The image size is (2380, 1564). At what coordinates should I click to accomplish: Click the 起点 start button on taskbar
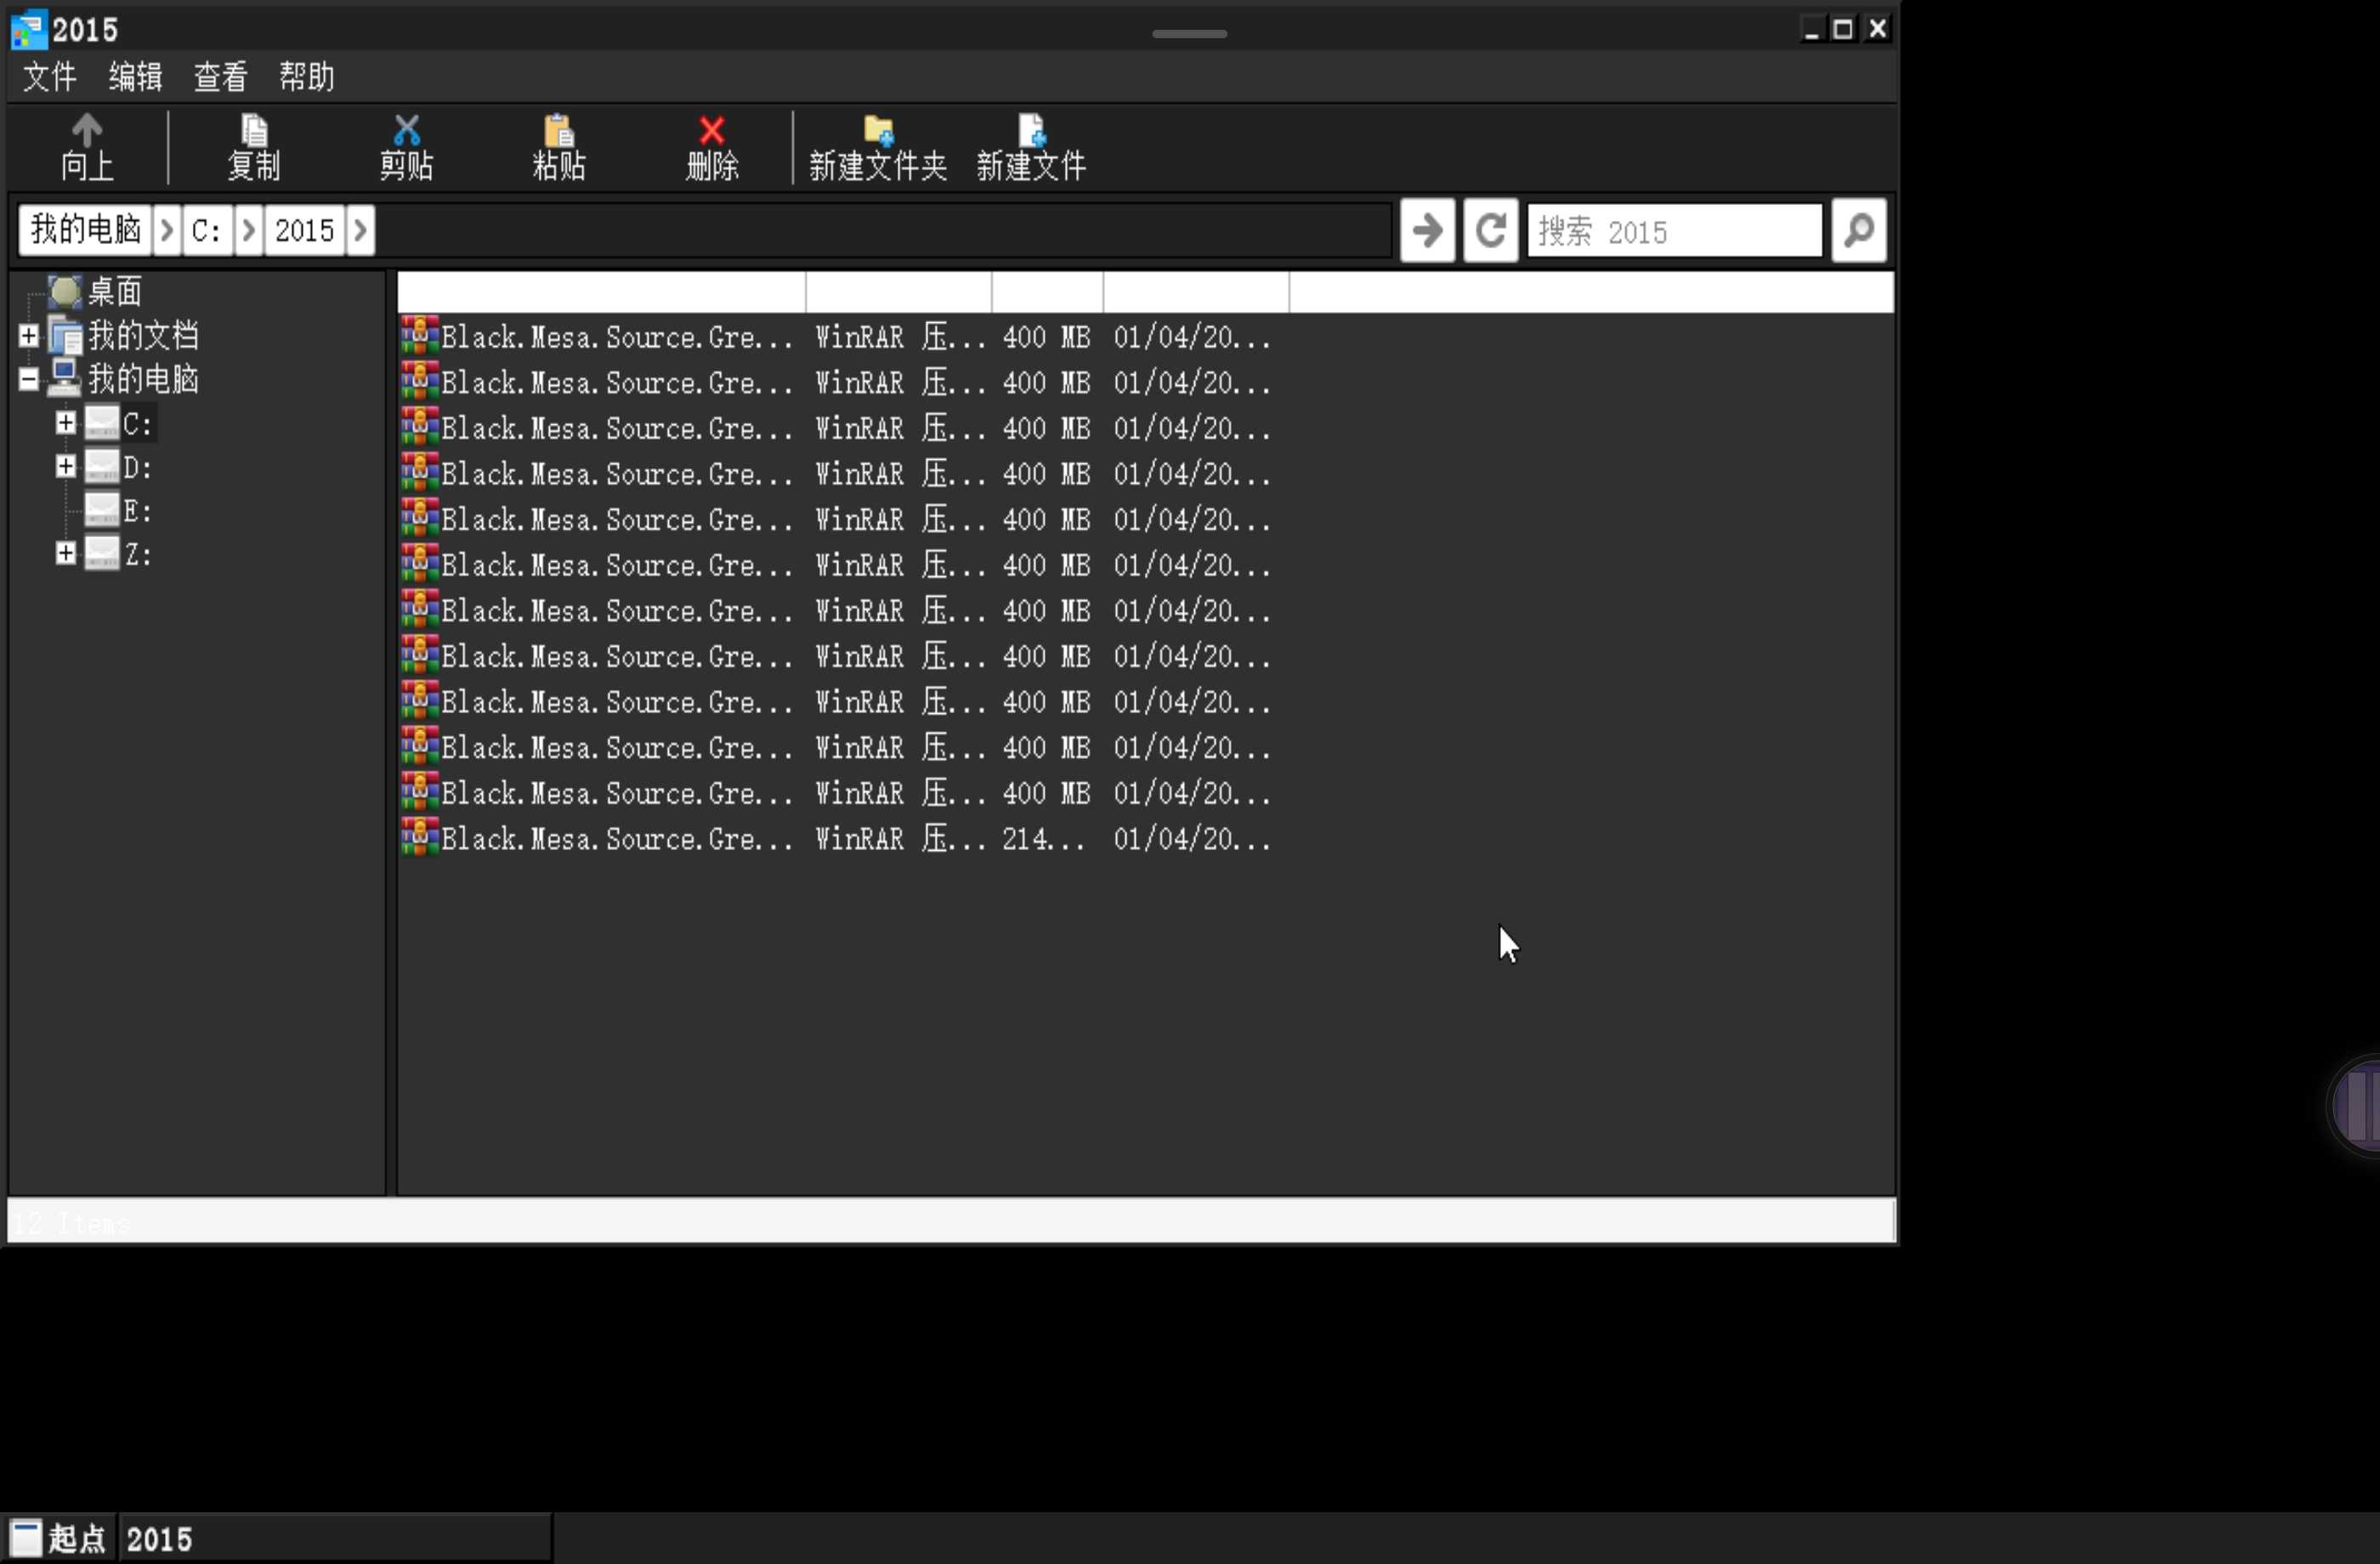58,1538
